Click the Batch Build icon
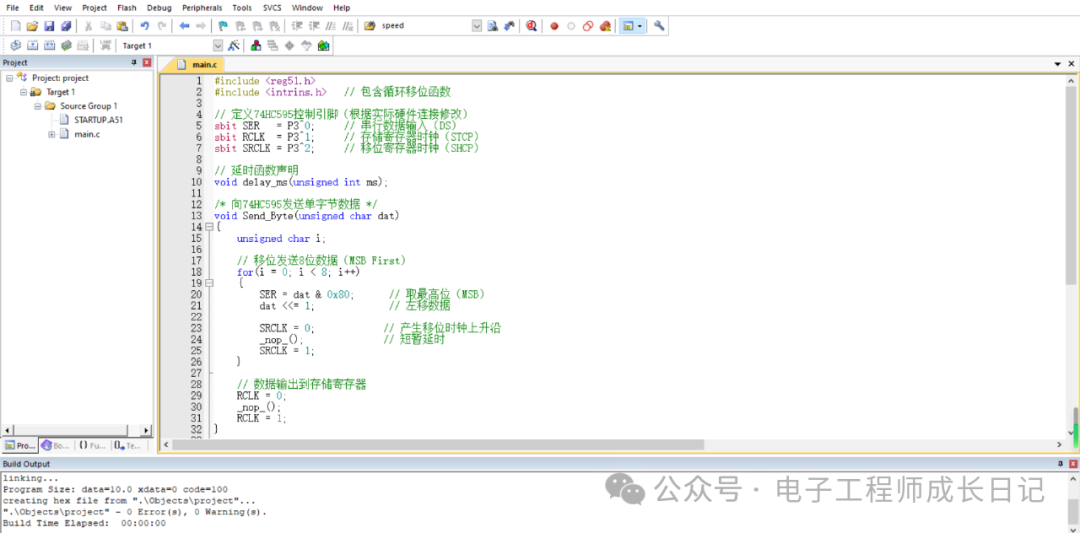This screenshot has height=533, width=1080. click(x=66, y=45)
